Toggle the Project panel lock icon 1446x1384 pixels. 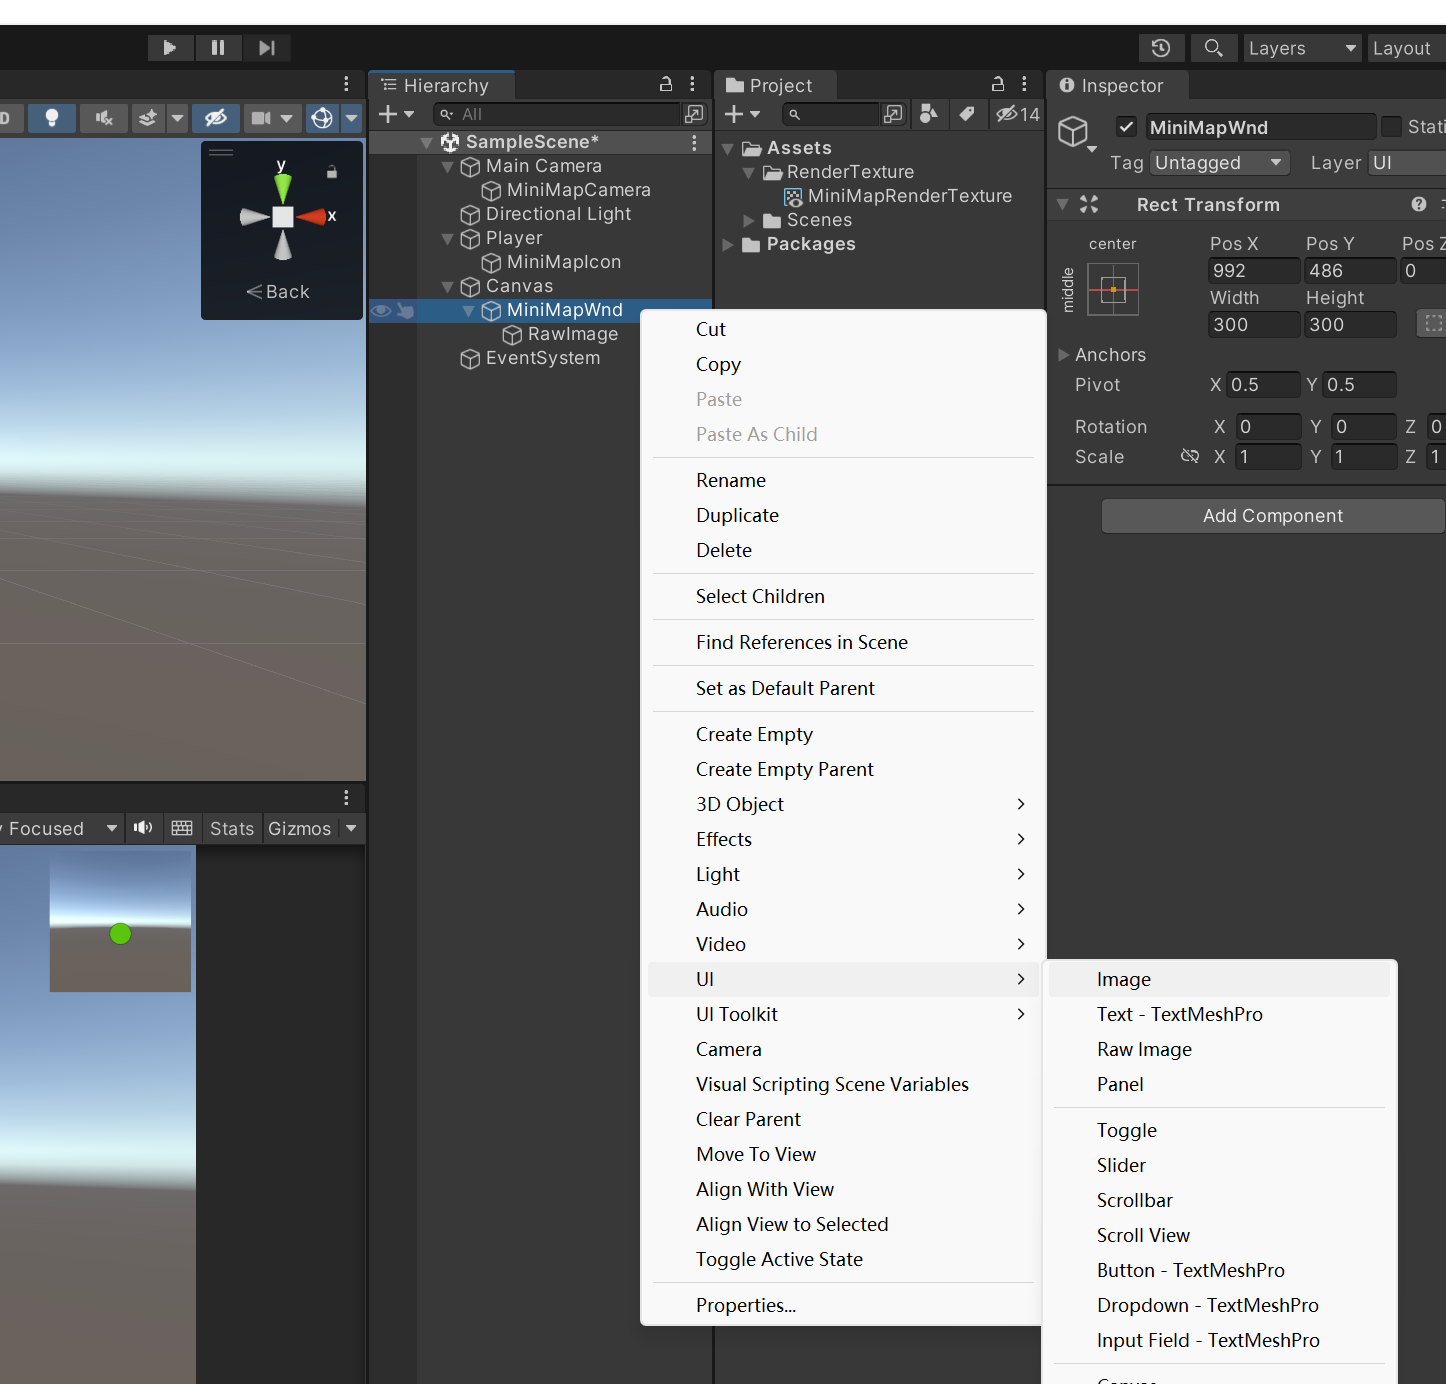(998, 84)
